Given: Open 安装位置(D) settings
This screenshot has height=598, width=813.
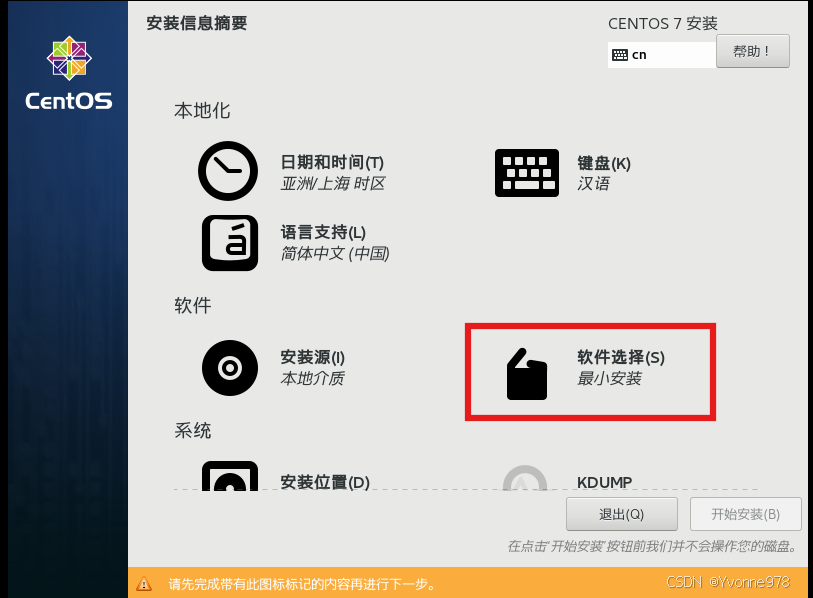Looking at the screenshot, I should pos(325,482).
